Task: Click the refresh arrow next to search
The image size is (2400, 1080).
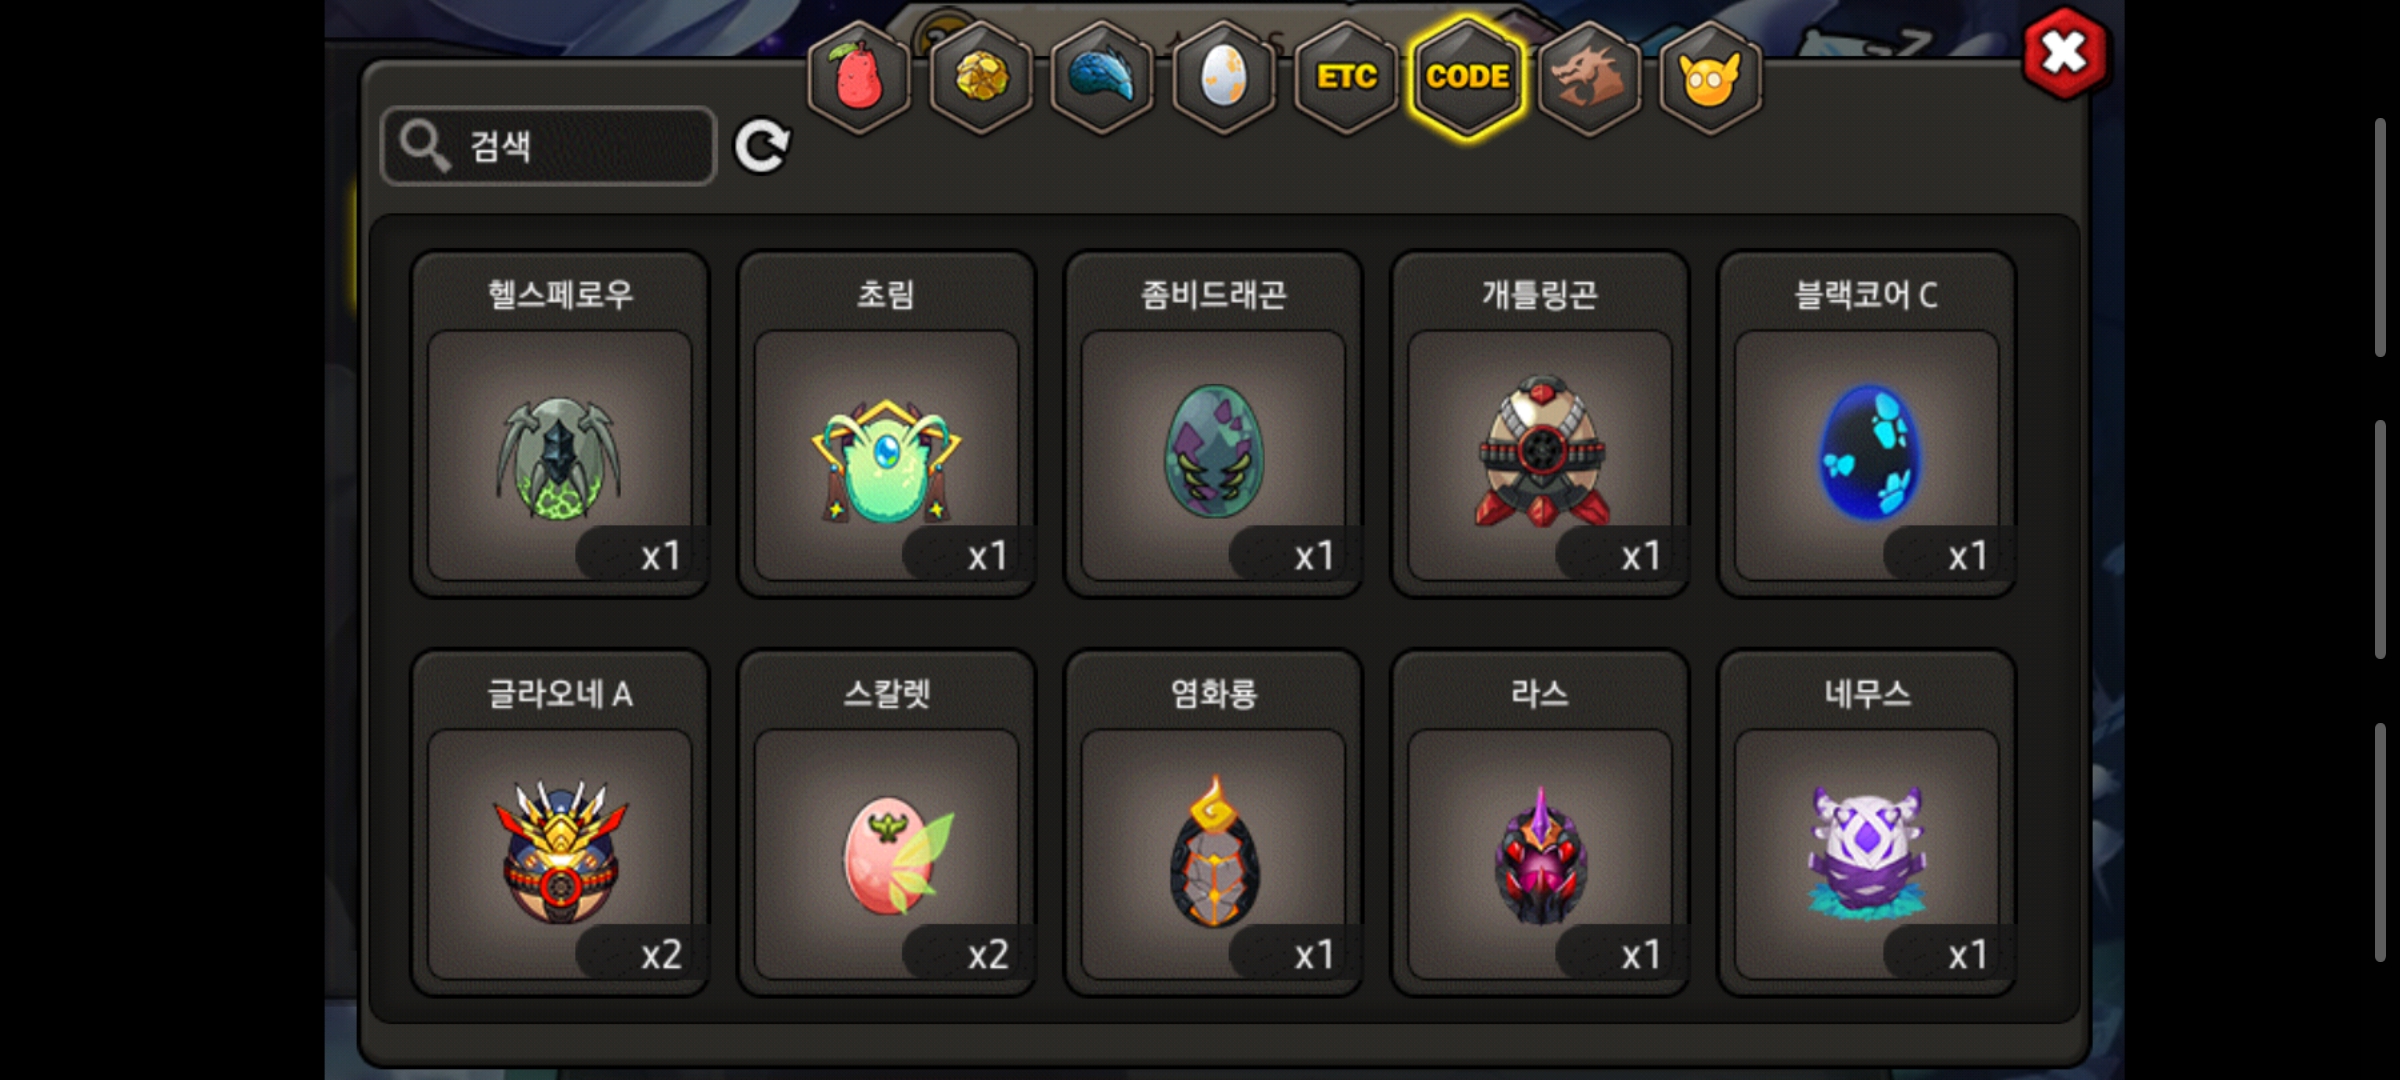Action: (x=762, y=147)
